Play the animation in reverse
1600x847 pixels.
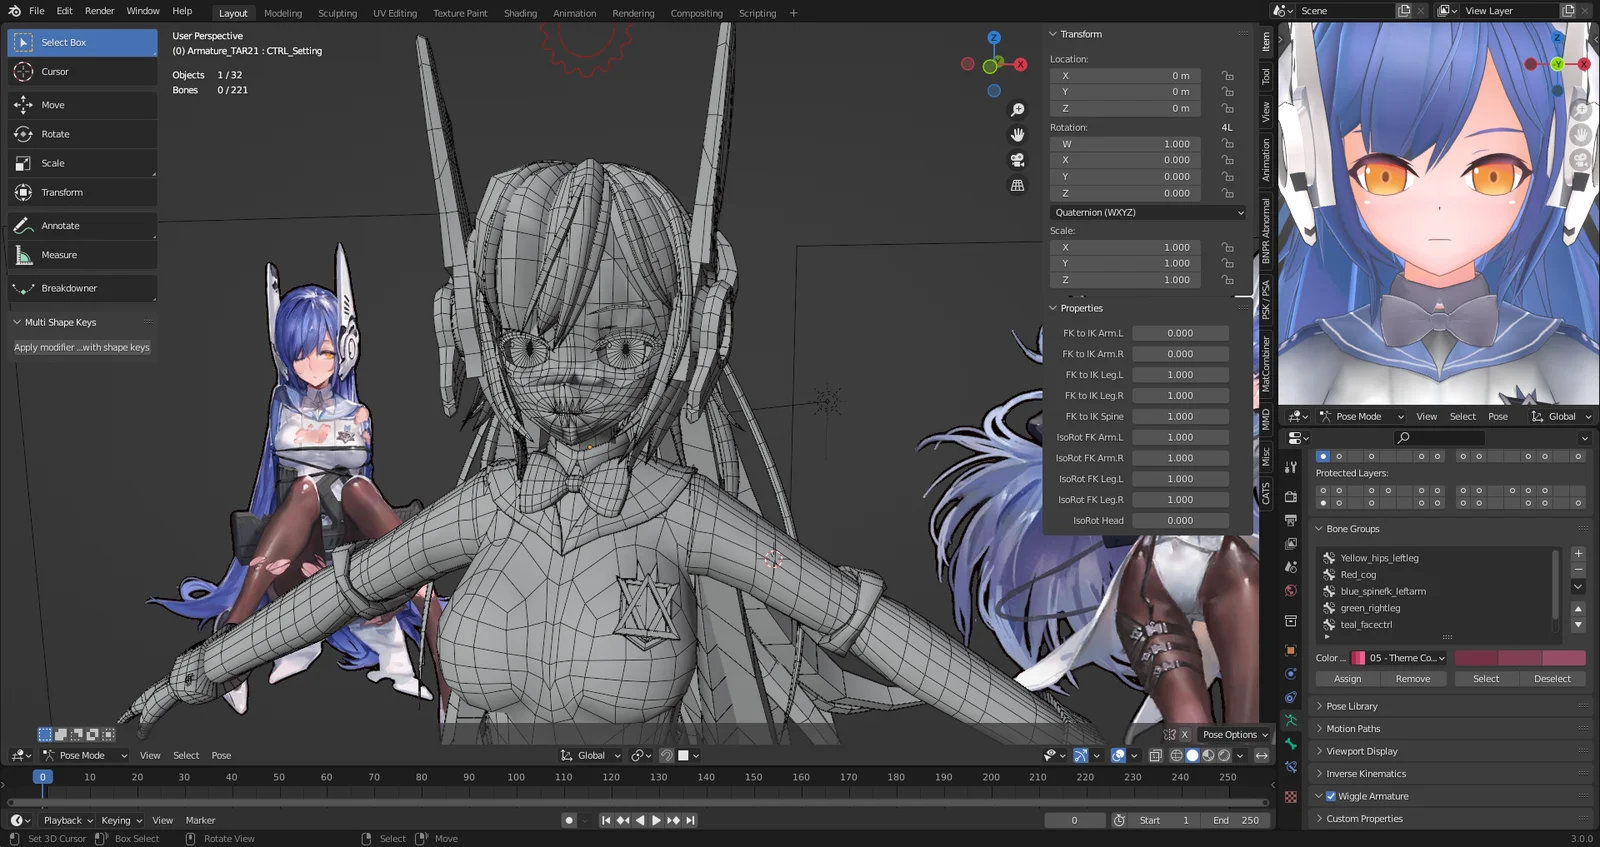click(x=640, y=820)
